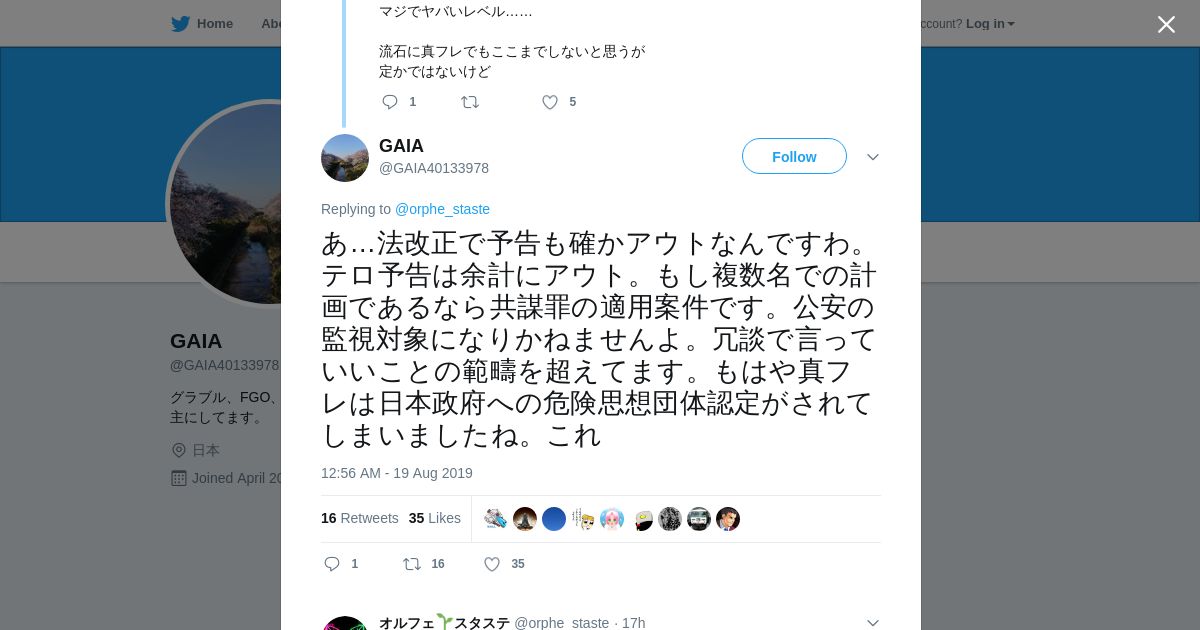Screen dimensions: 1200x630
Task: Open GAIA's avatar next to the tweet
Action: [345, 158]
